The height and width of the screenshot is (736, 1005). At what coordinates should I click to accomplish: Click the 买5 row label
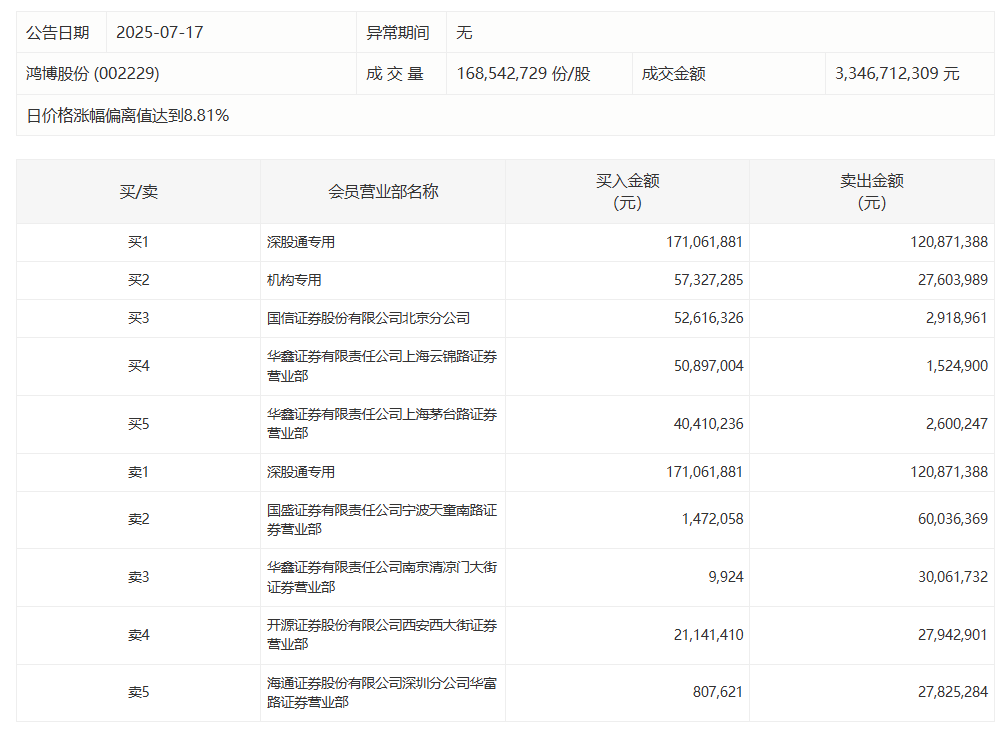click(138, 424)
